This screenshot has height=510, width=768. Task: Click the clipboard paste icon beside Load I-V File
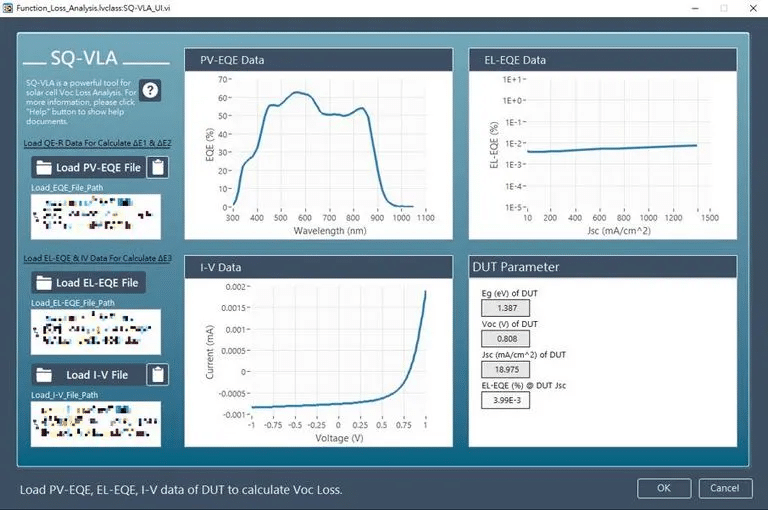[x=158, y=375]
